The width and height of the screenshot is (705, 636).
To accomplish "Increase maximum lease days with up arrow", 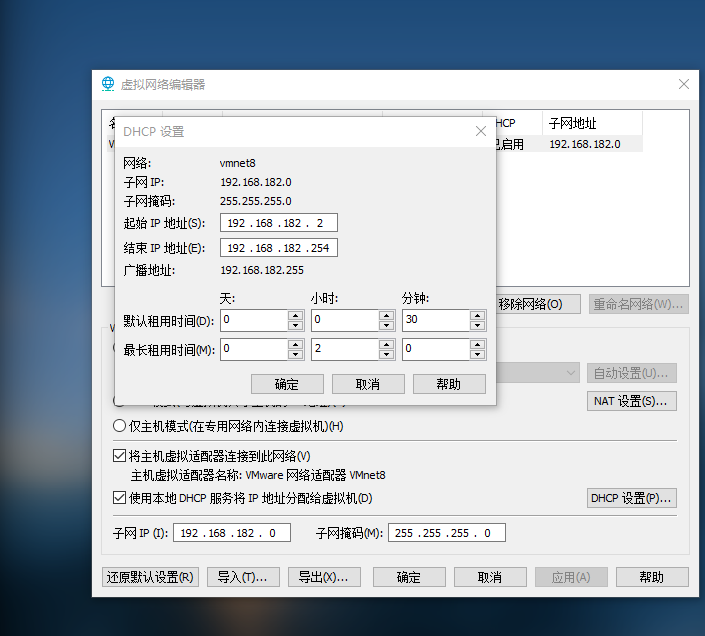I will pos(295,344).
